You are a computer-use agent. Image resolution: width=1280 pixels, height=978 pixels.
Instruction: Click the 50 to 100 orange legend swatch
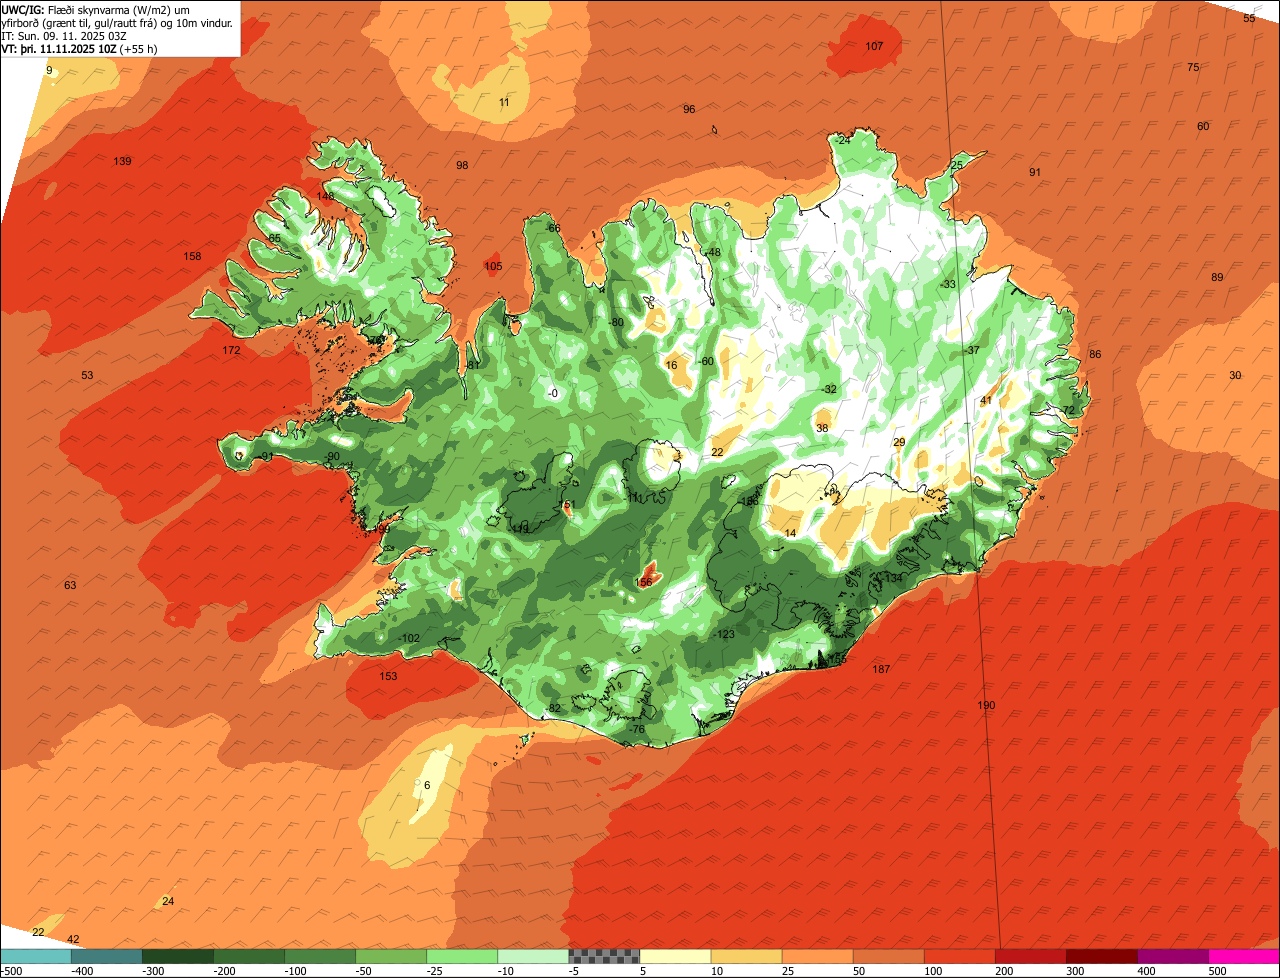pos(888,956)
